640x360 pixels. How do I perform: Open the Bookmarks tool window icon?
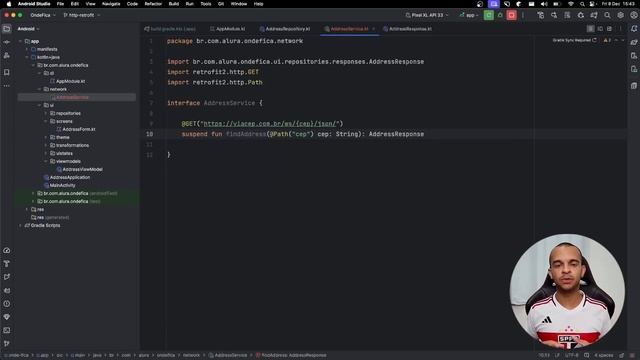7,72
